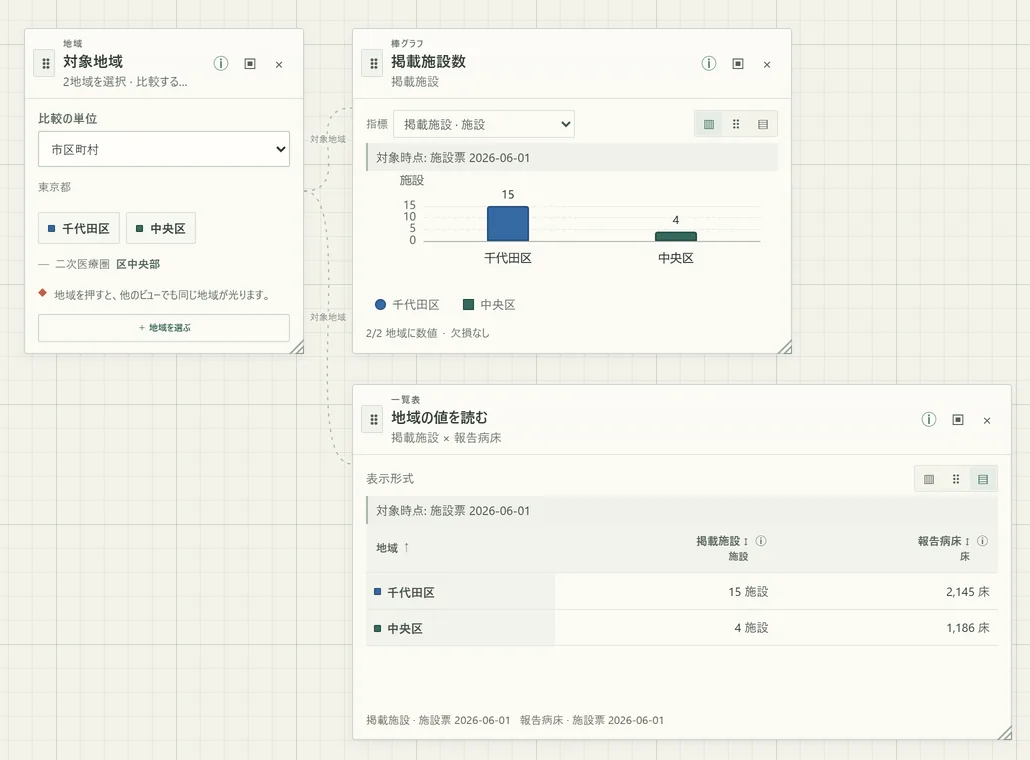Click the 報告病床 · 施設票 2026-06-01 footer text
Screen dimensions: 1030x760
coord(592,720)
